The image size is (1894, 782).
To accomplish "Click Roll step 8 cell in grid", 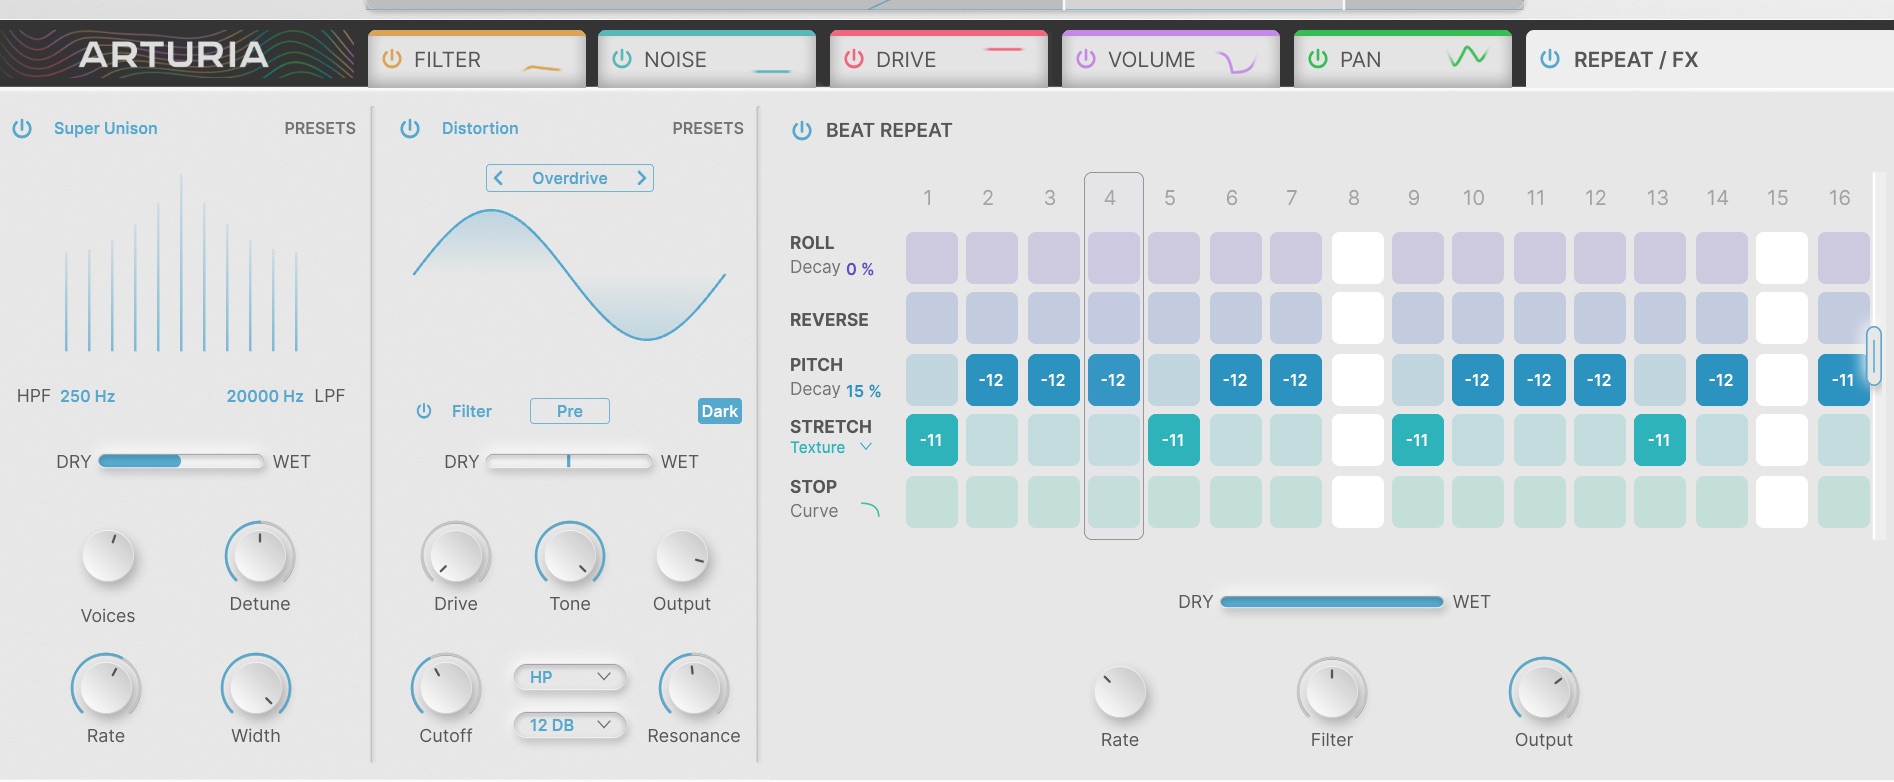I will click(x=1357, y=258).
